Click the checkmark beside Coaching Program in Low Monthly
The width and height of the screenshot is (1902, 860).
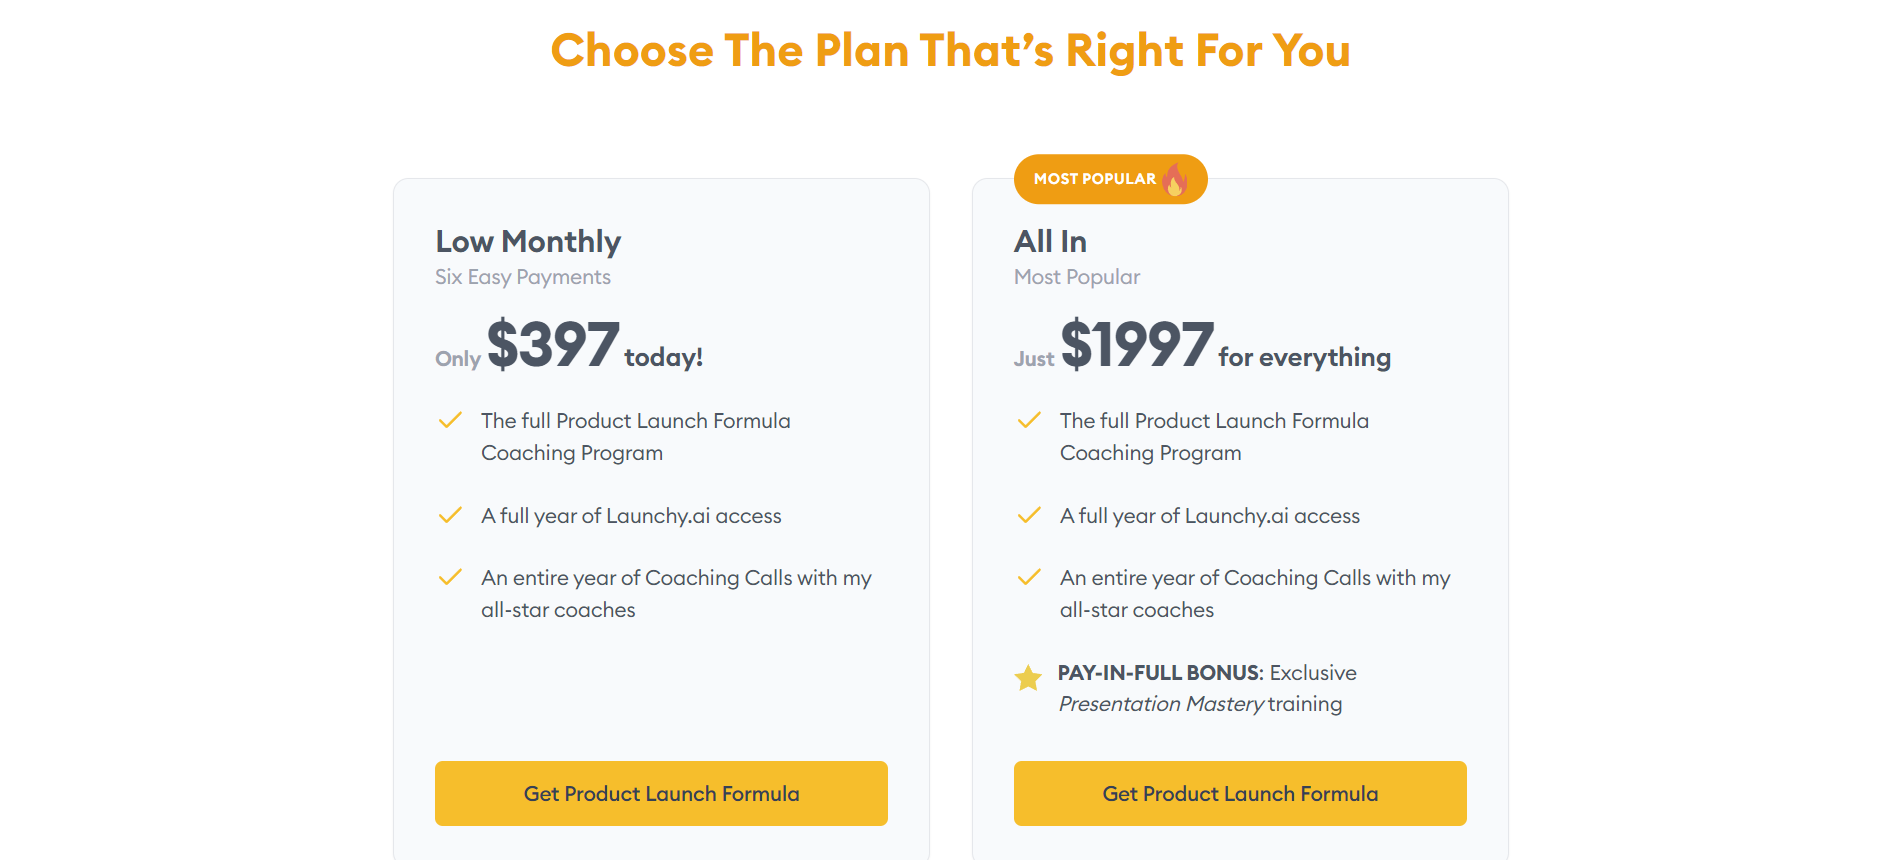[450, 420]
